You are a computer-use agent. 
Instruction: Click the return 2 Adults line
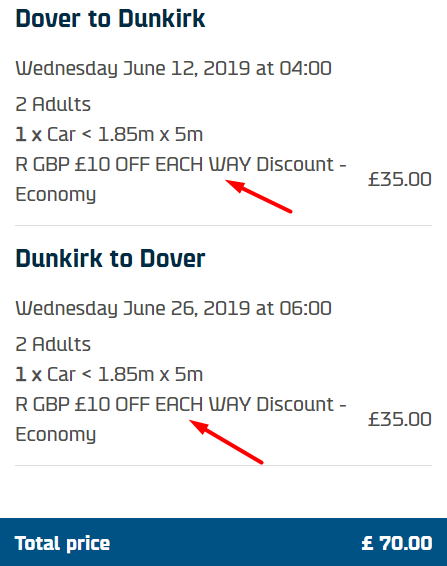pos(53,344)
